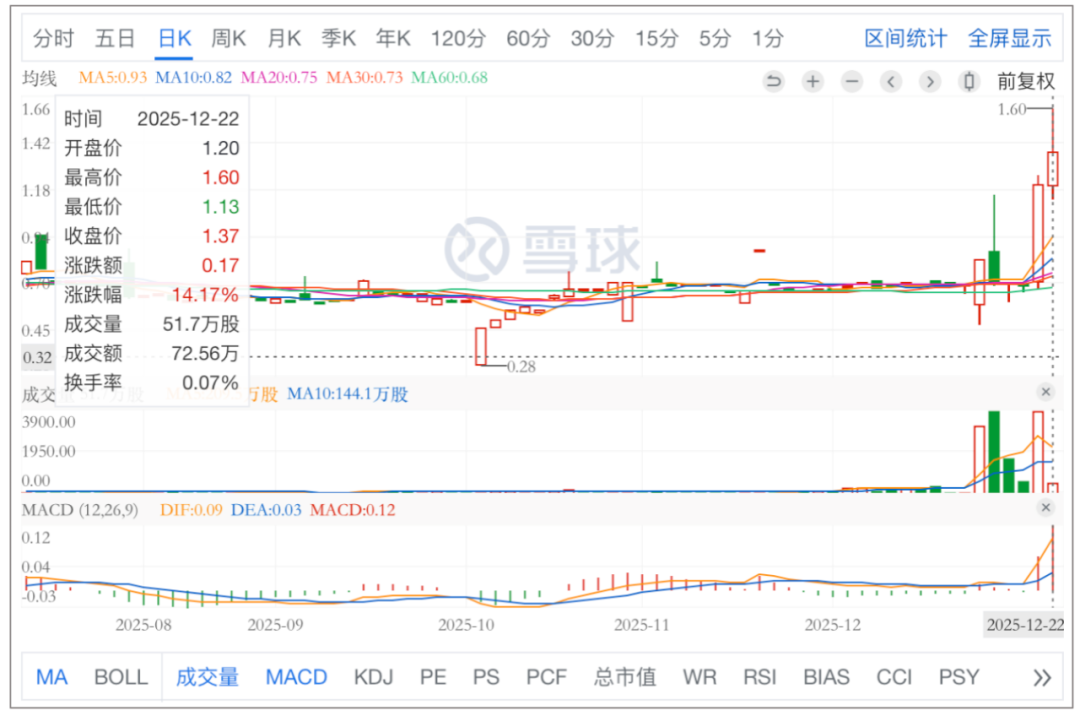This screenshot has width=1080, height=716.
Task: Close the volume sub-chart panel
Action: (1046, 392)
